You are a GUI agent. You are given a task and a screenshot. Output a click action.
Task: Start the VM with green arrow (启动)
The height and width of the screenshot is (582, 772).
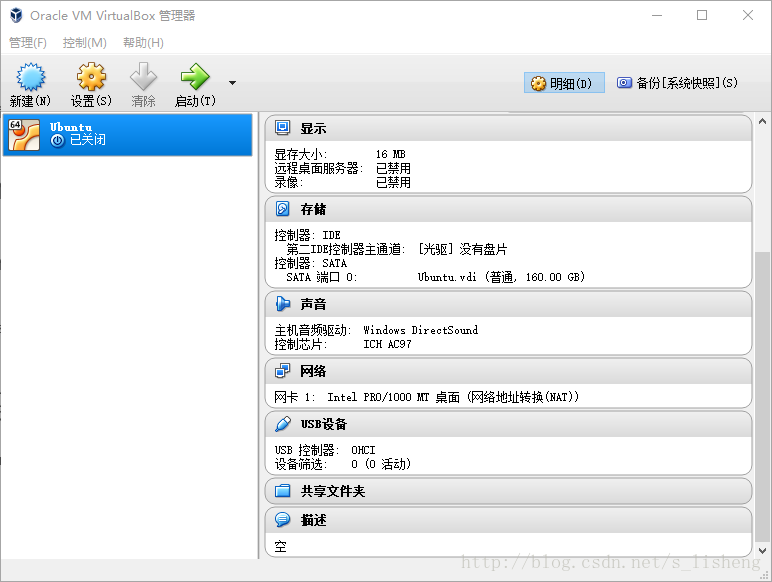pyautogui.click(x=195, y=77)
